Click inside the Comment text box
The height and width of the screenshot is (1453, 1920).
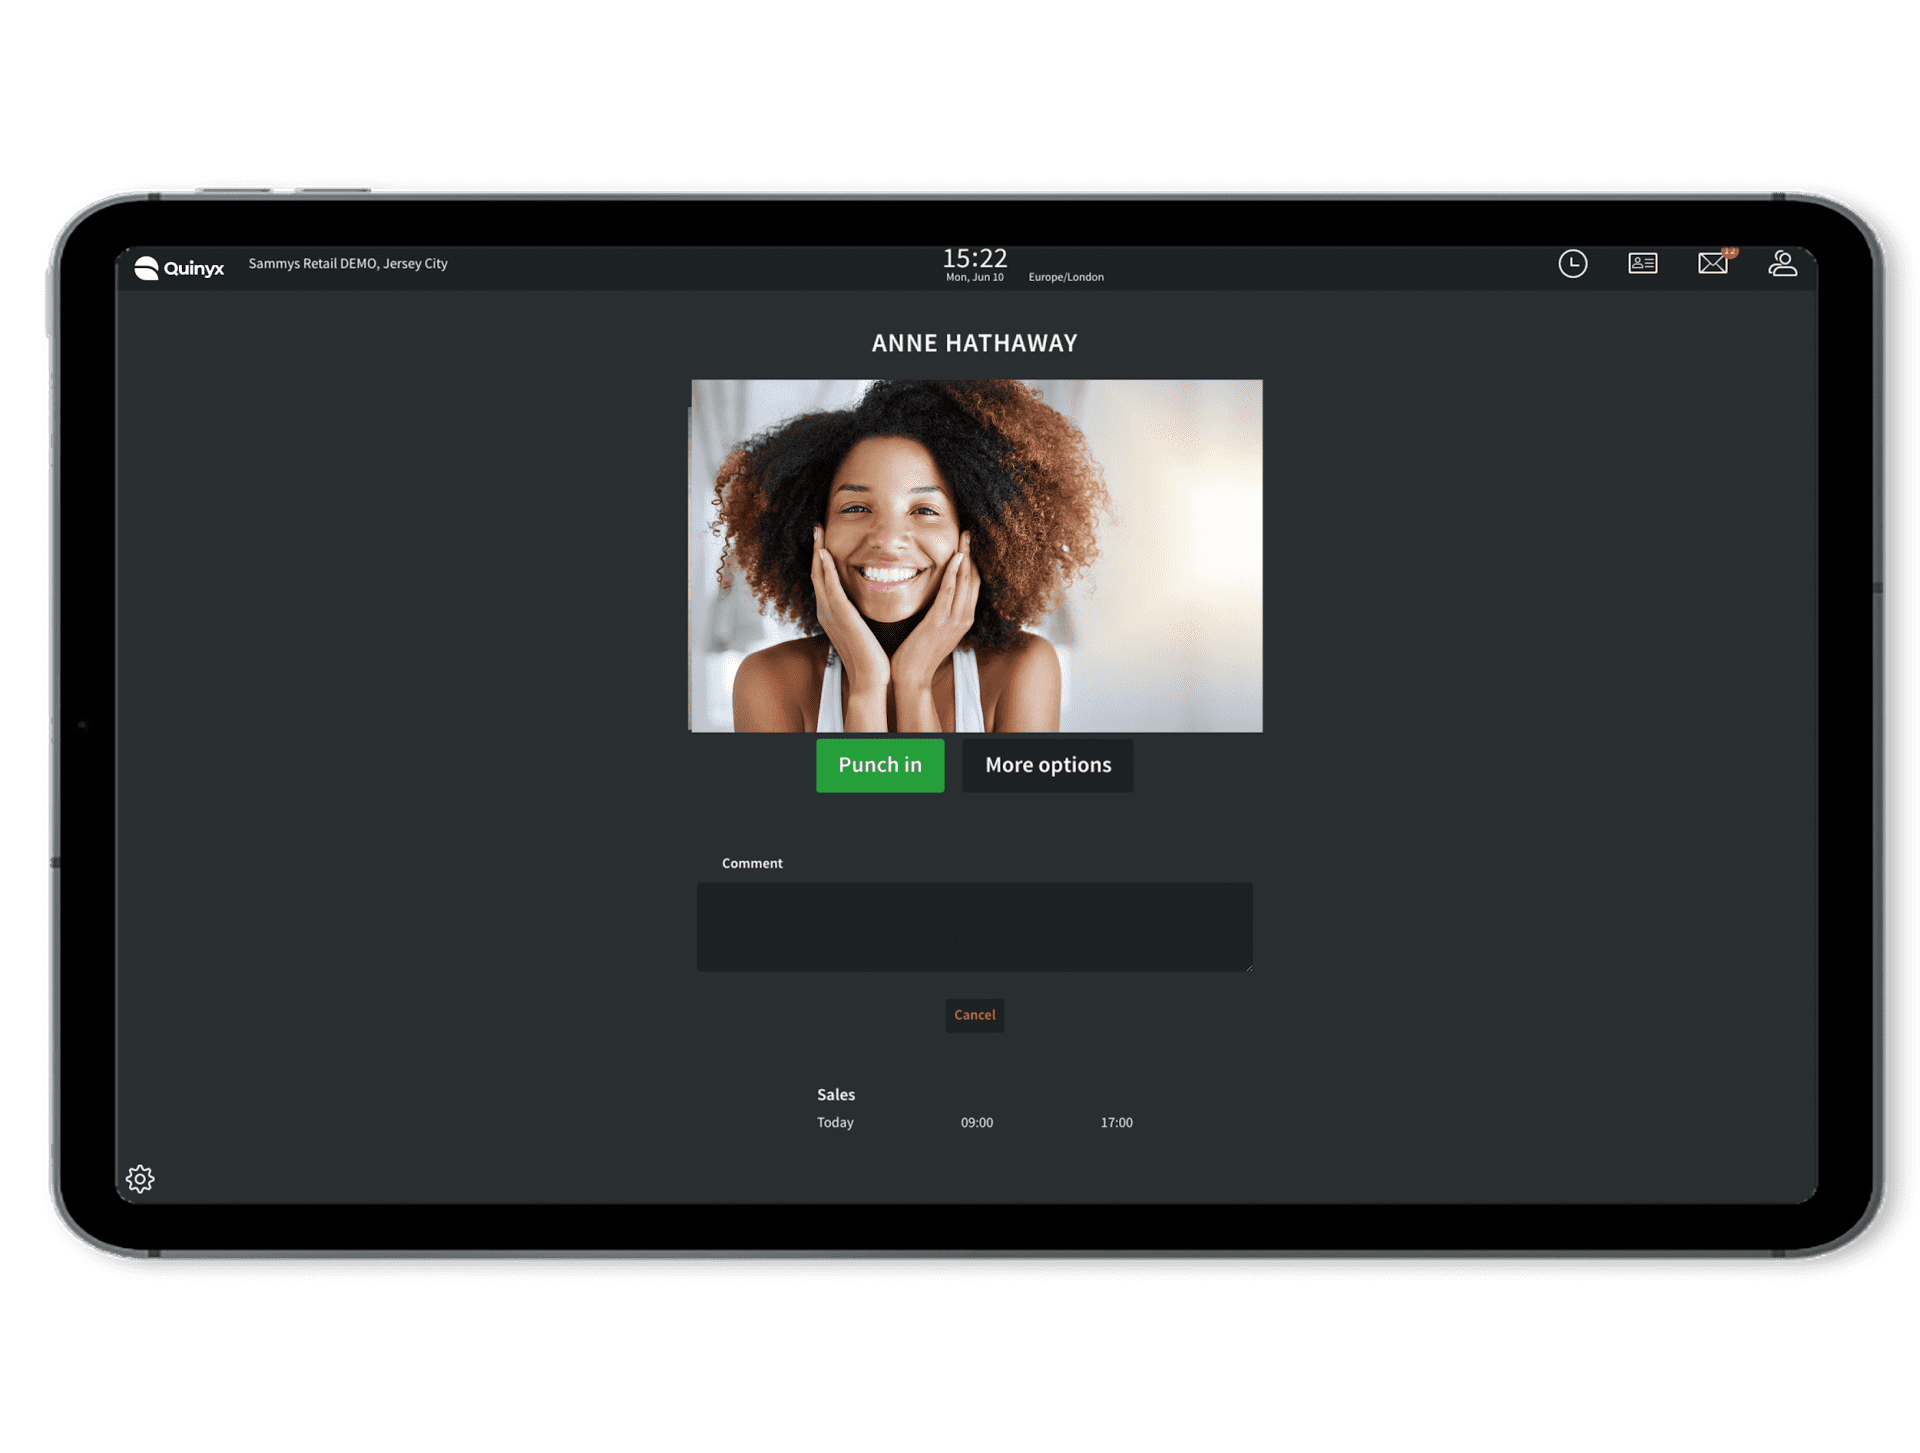974,927
